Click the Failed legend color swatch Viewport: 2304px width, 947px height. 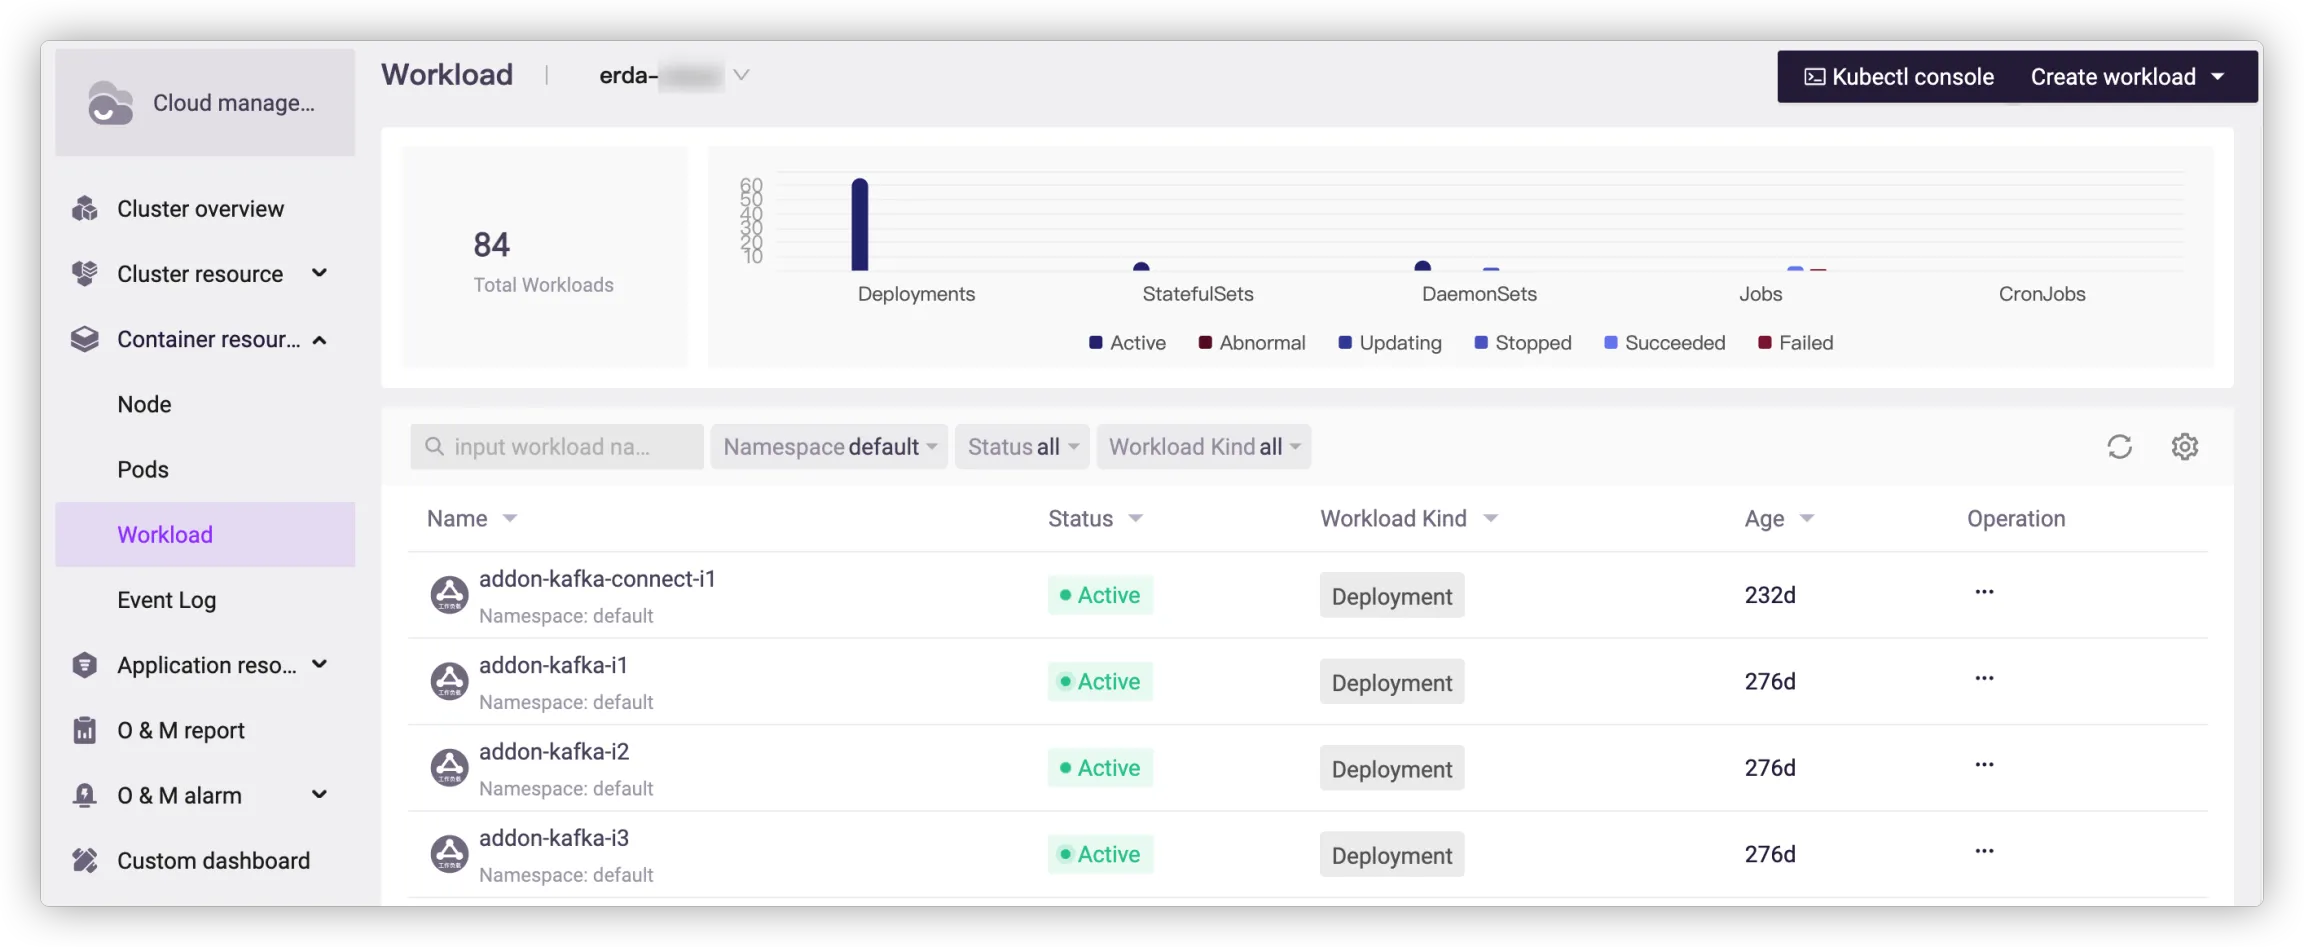pos(1765,343)
